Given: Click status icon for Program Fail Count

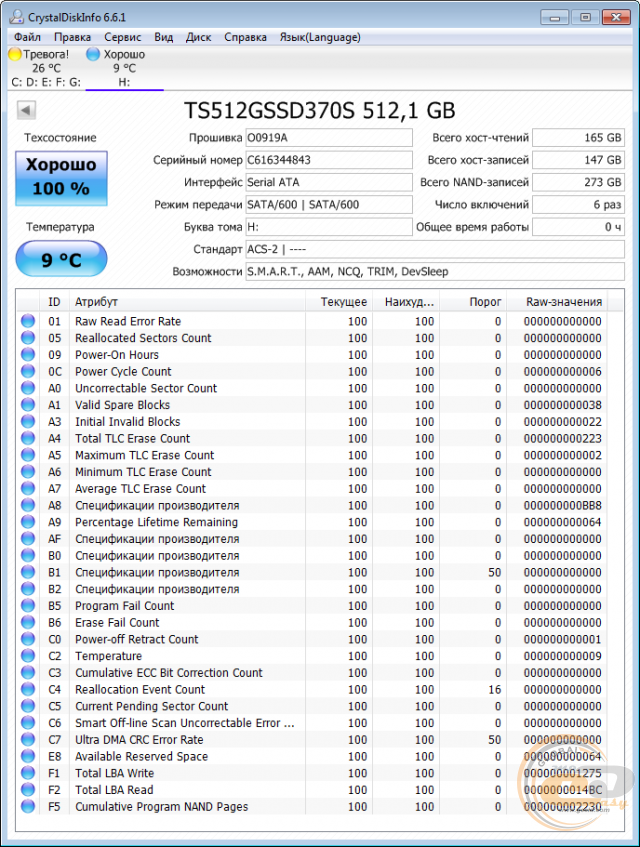Looking at the screenshot, I should tap(28, 606).
